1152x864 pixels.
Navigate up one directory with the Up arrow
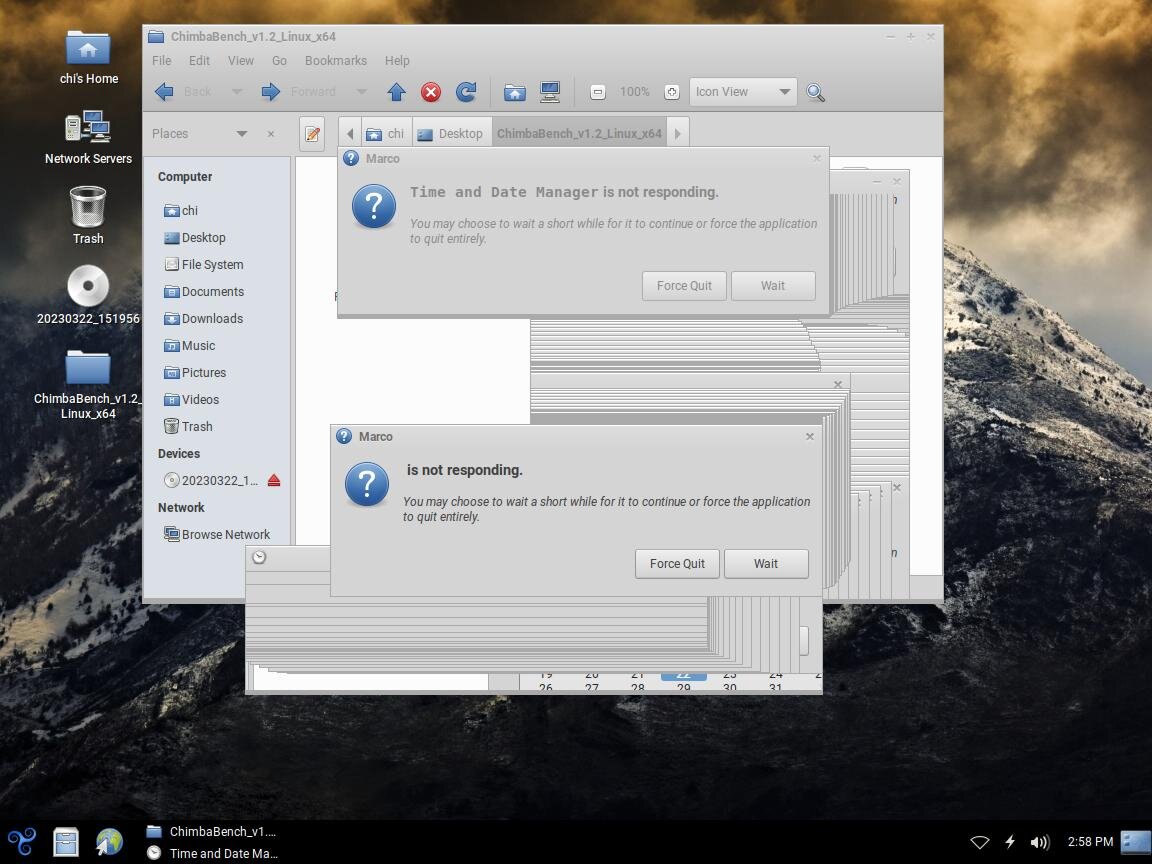[x=396, y=91]
